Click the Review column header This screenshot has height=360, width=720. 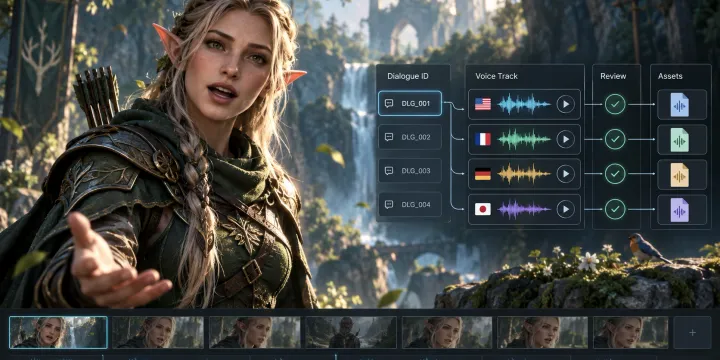click(613, 76)
